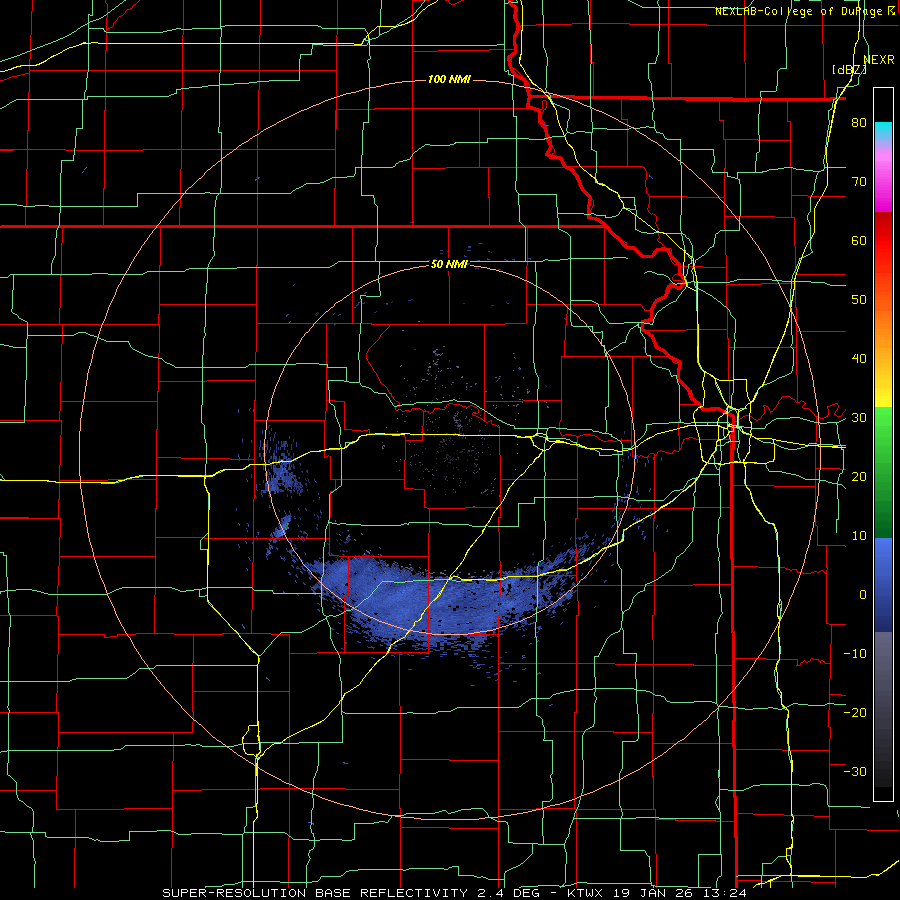Click the -30 dBZ scale label
Image resolution: width=900 pixels, height=900 pixels.
click(855, 771)
